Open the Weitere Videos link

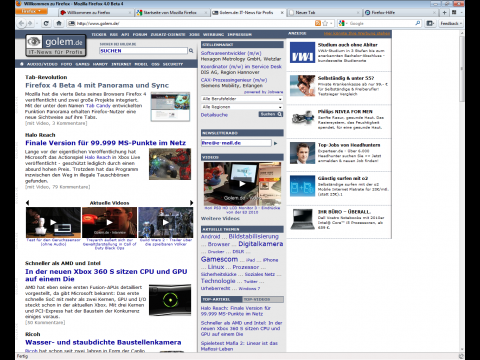220,219
